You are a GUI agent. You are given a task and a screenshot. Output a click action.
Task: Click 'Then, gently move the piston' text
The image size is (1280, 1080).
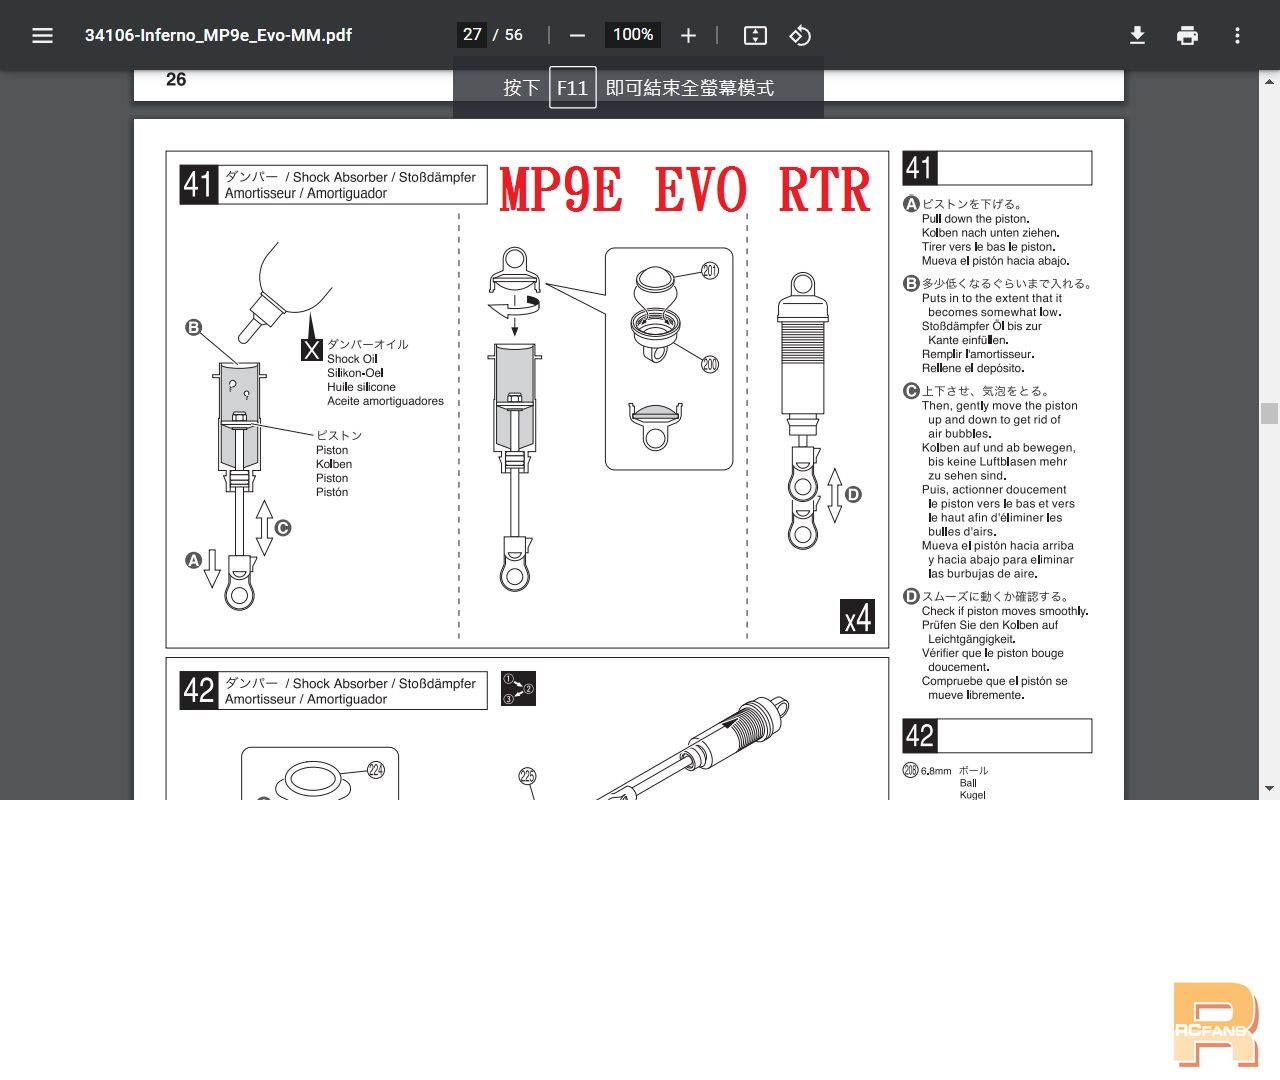click(1000, 406)
